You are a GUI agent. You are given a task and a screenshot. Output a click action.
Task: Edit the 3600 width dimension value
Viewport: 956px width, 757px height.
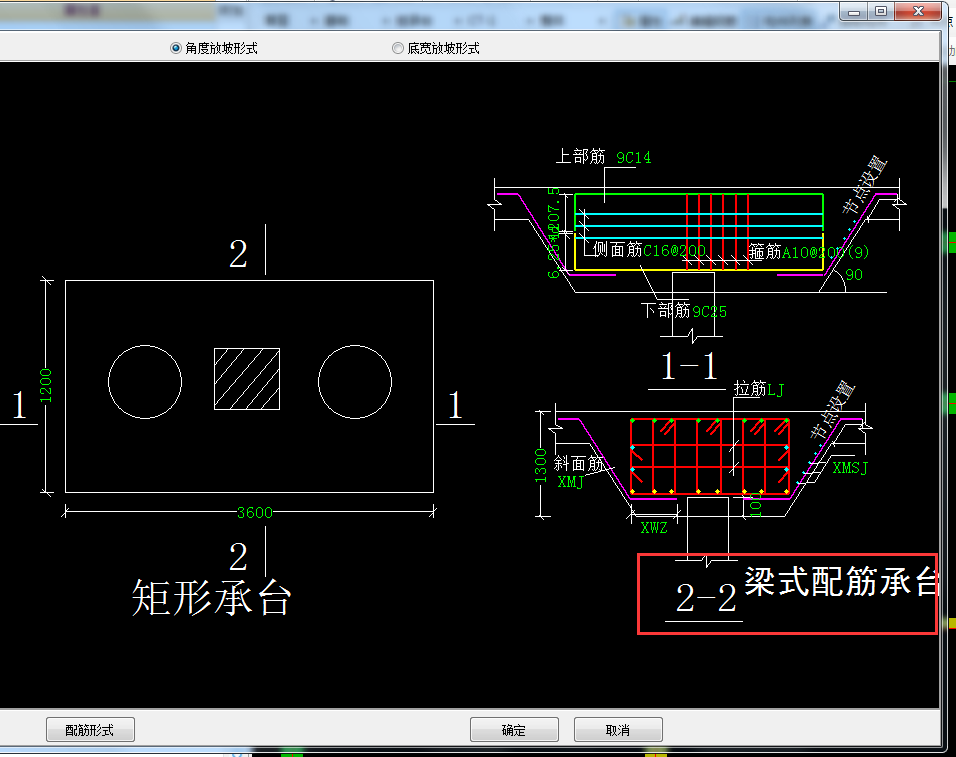coord(254,513)
